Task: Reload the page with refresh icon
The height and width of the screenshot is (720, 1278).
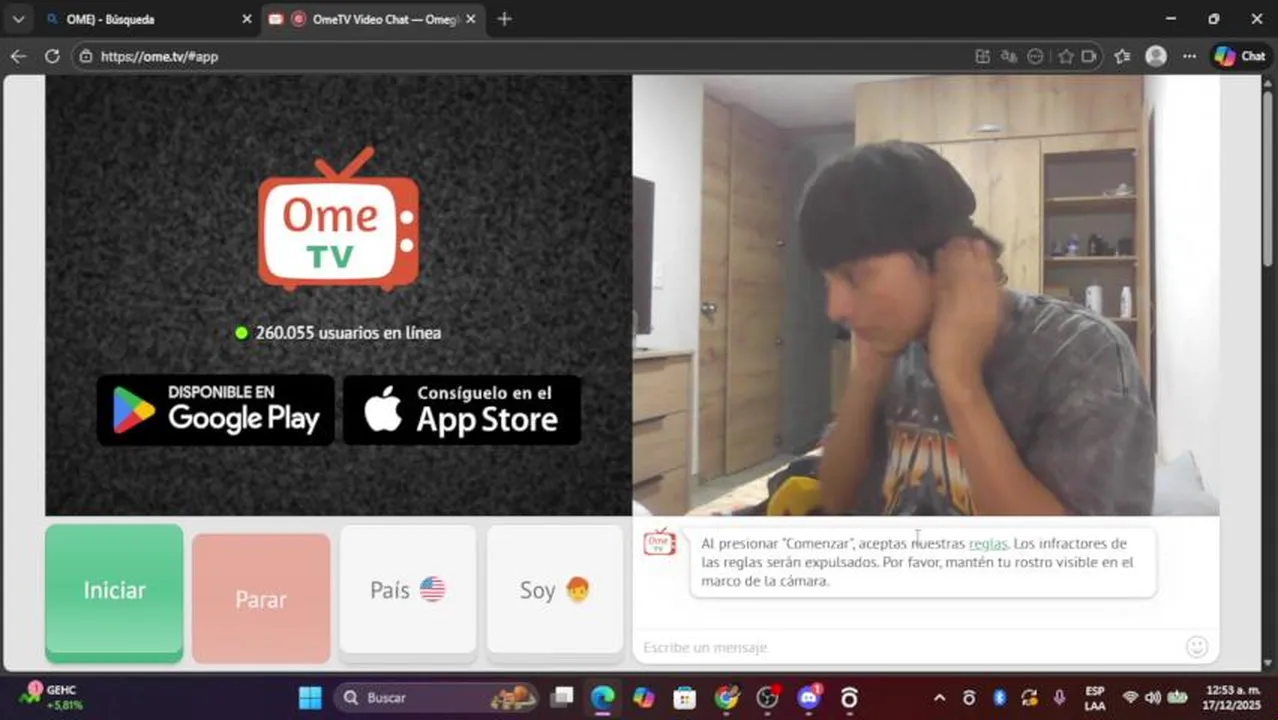Action: click(52, 56)
